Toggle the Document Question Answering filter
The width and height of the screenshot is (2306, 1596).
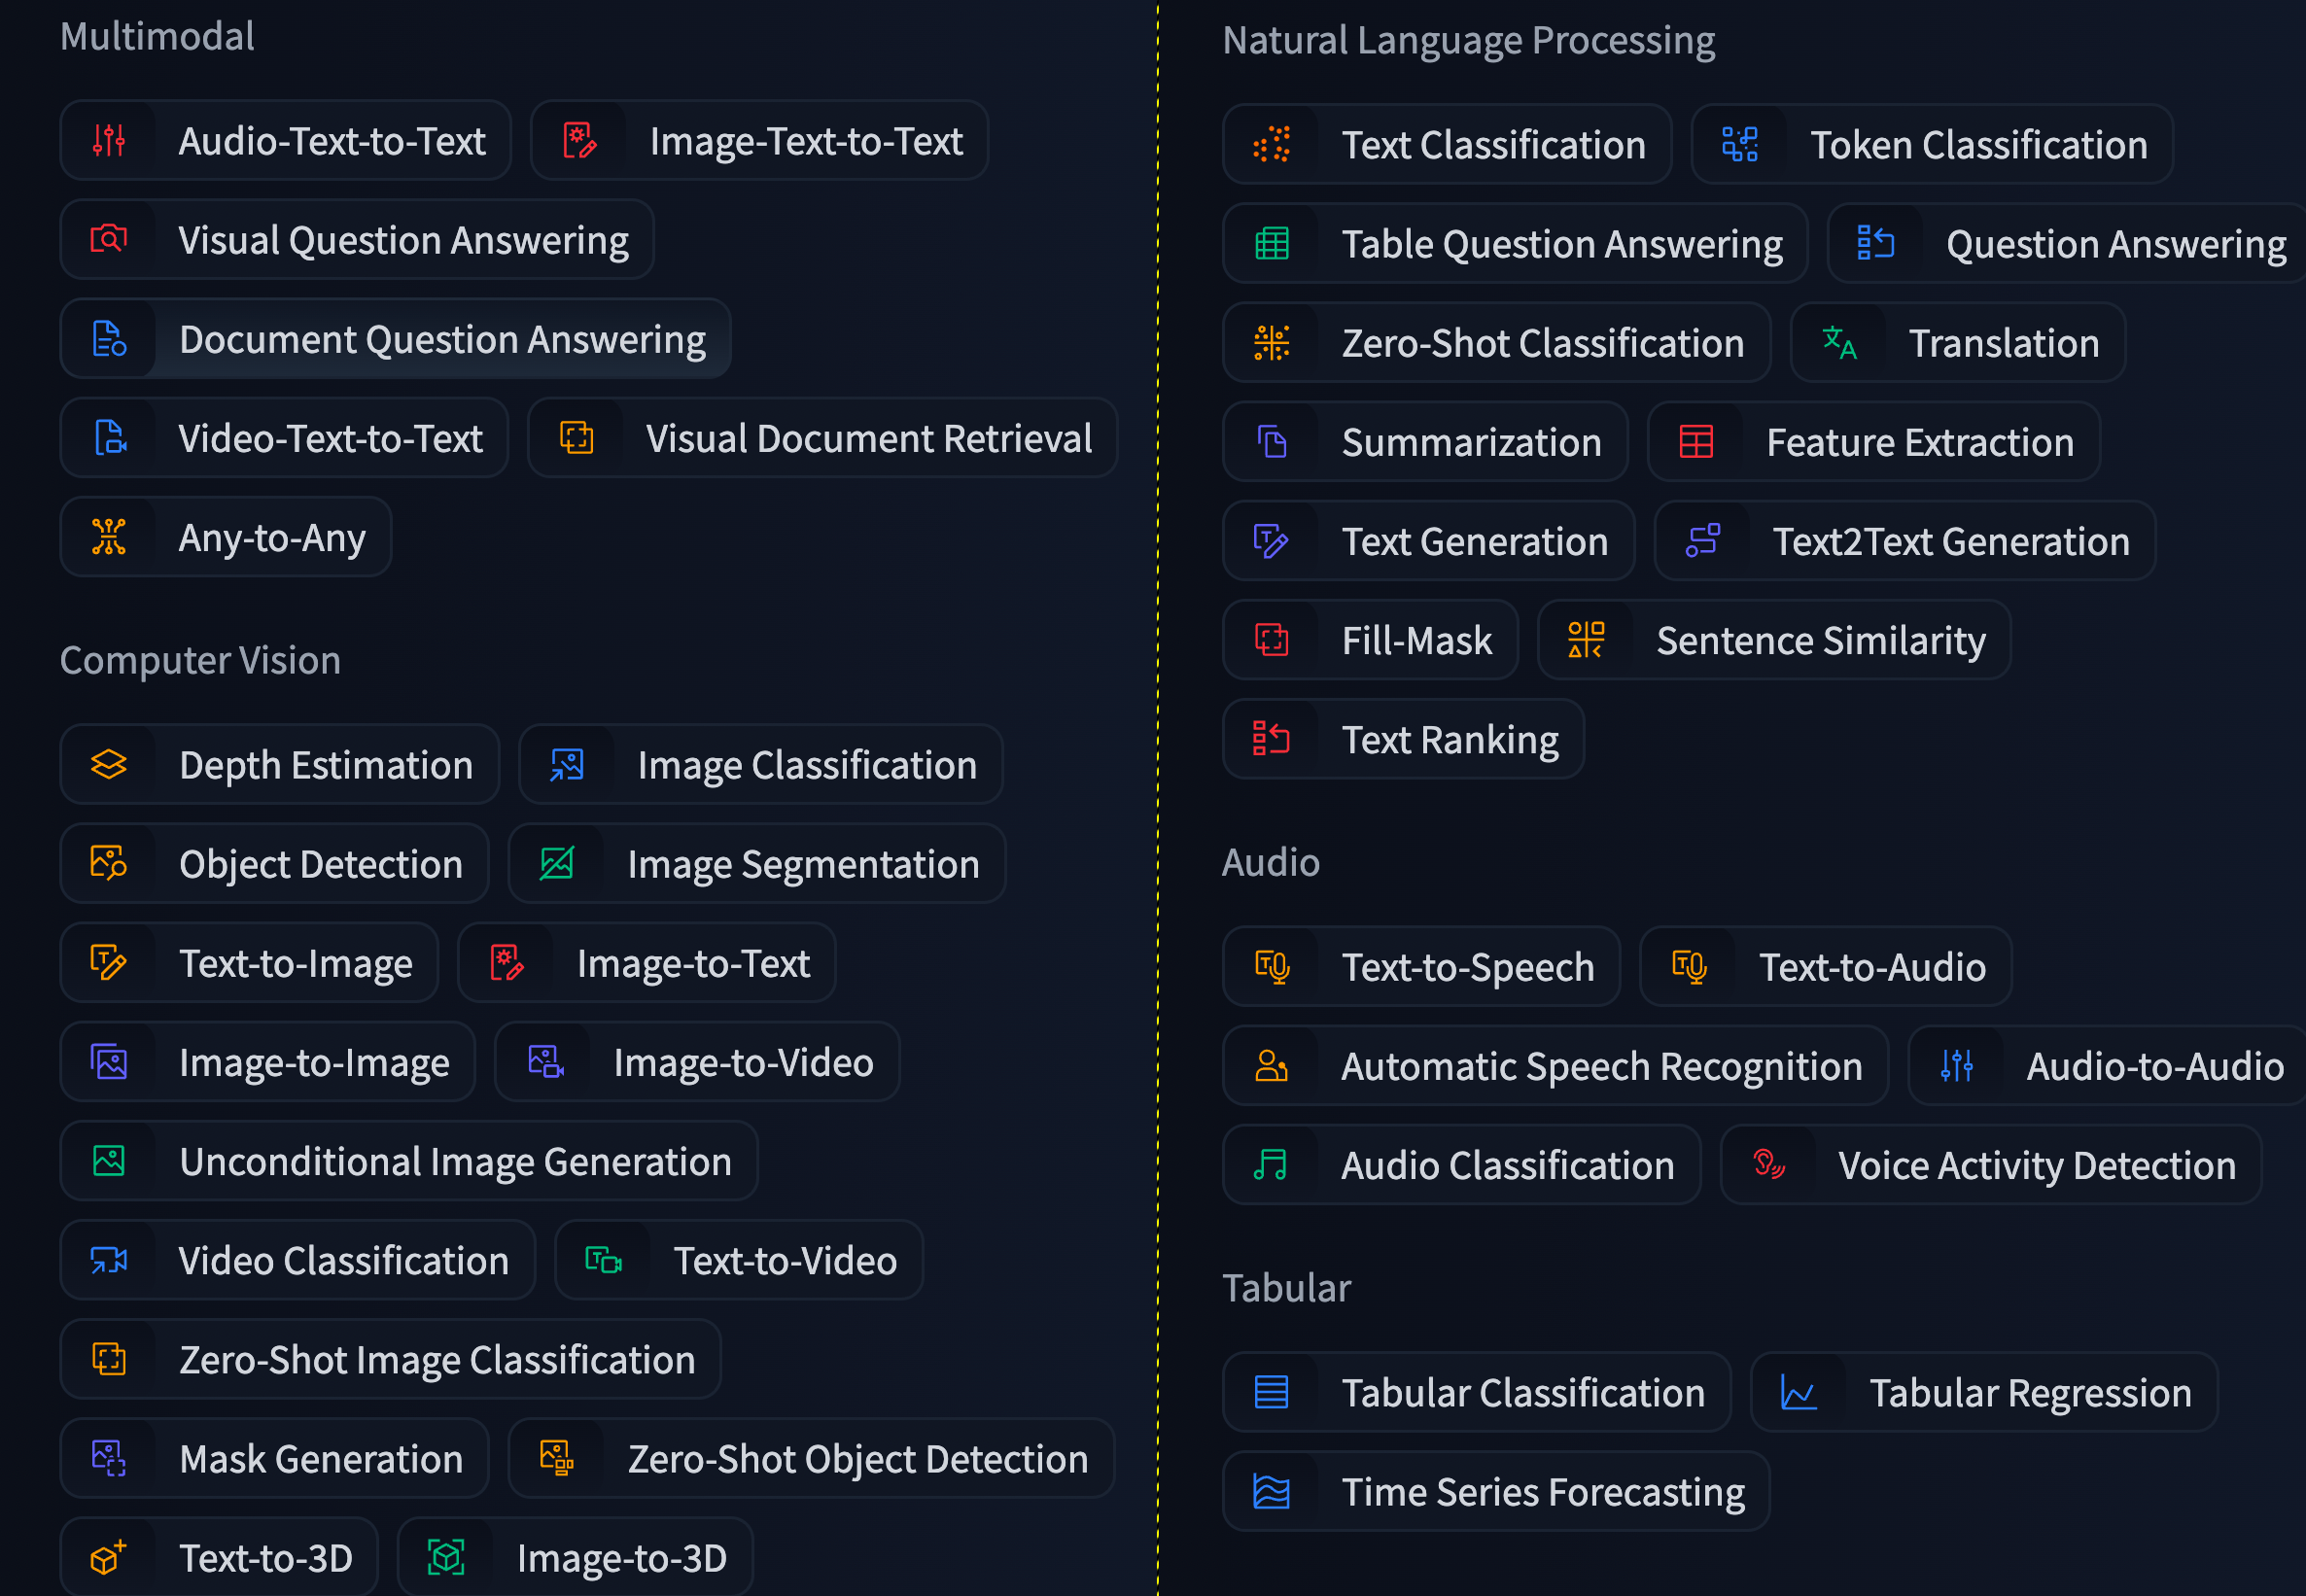tap(395, 339)
